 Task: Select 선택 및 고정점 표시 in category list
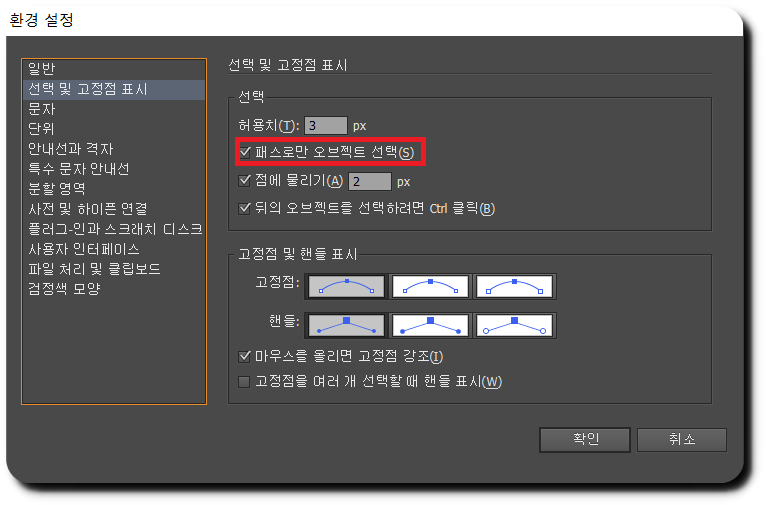[114, 89]
